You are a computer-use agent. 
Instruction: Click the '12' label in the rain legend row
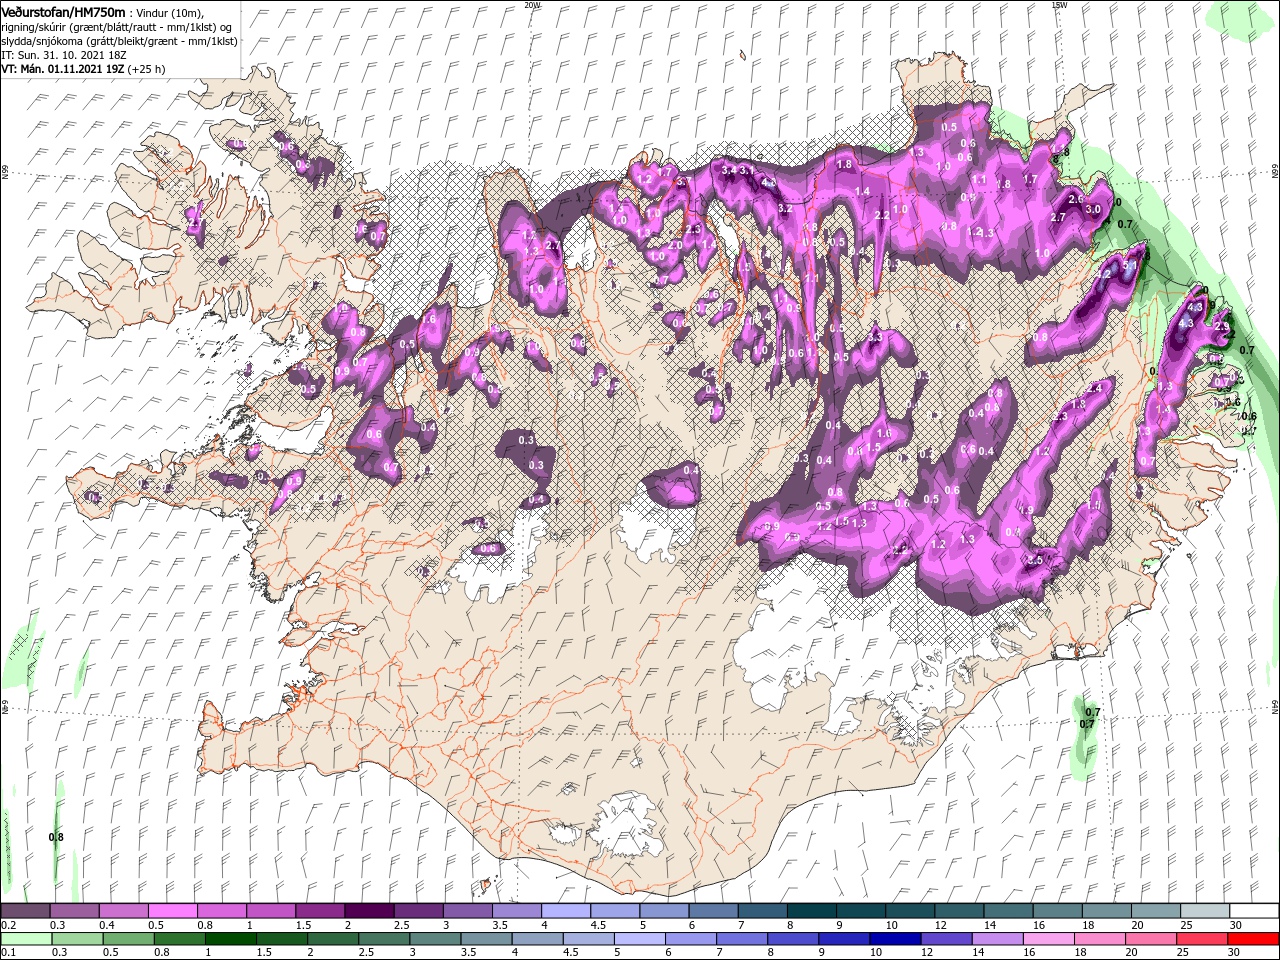[x=927, y=953]
